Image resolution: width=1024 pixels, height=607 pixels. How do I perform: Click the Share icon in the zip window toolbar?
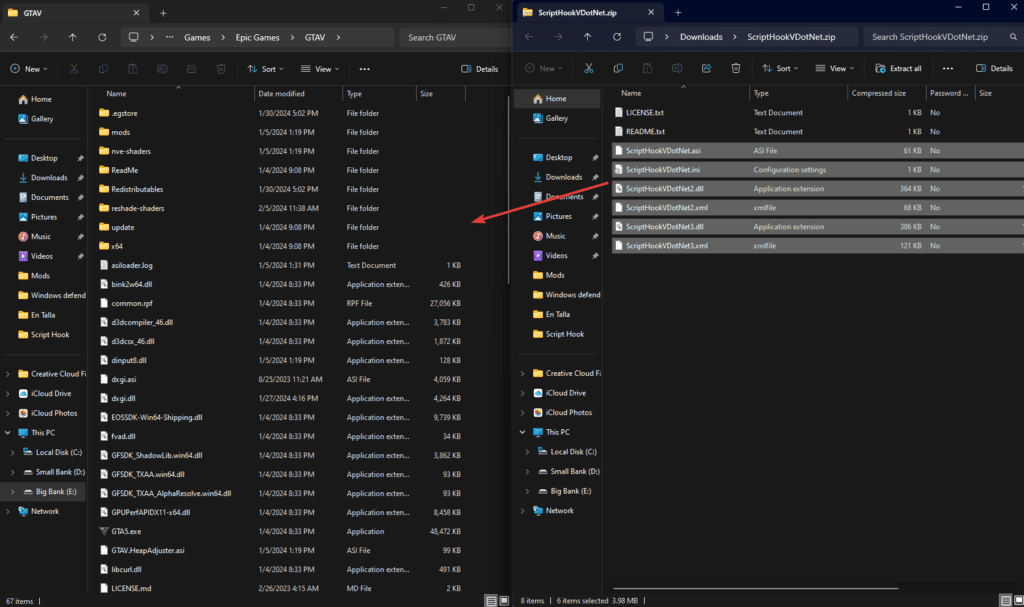(706, 68)
